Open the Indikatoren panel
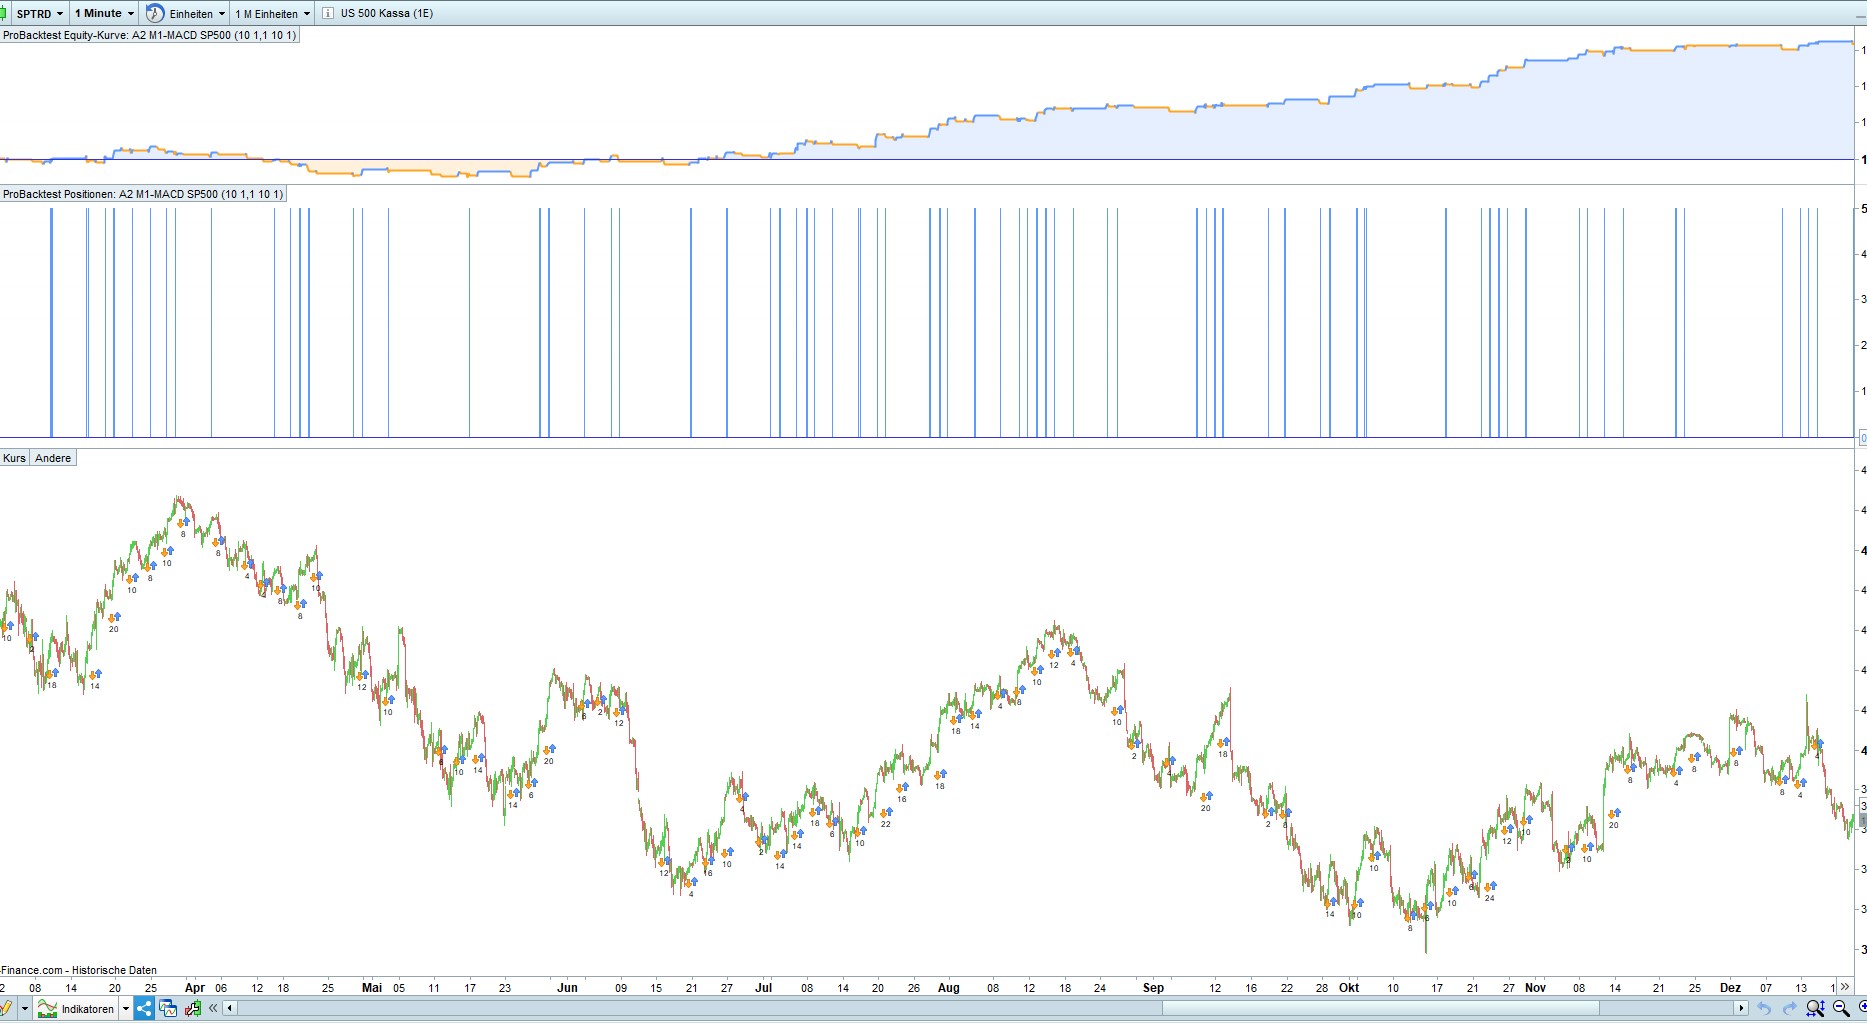 point(76,1009)
